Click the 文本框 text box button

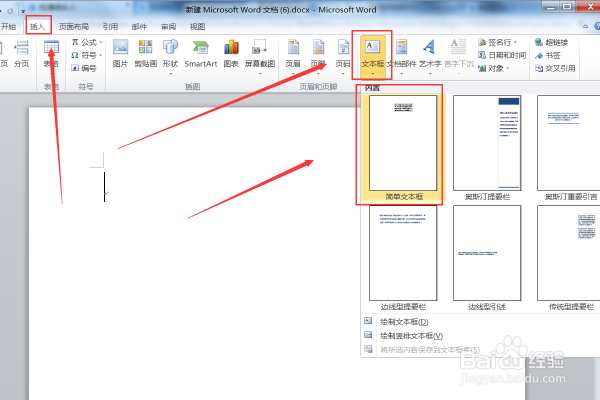click(x=372, y=56)
